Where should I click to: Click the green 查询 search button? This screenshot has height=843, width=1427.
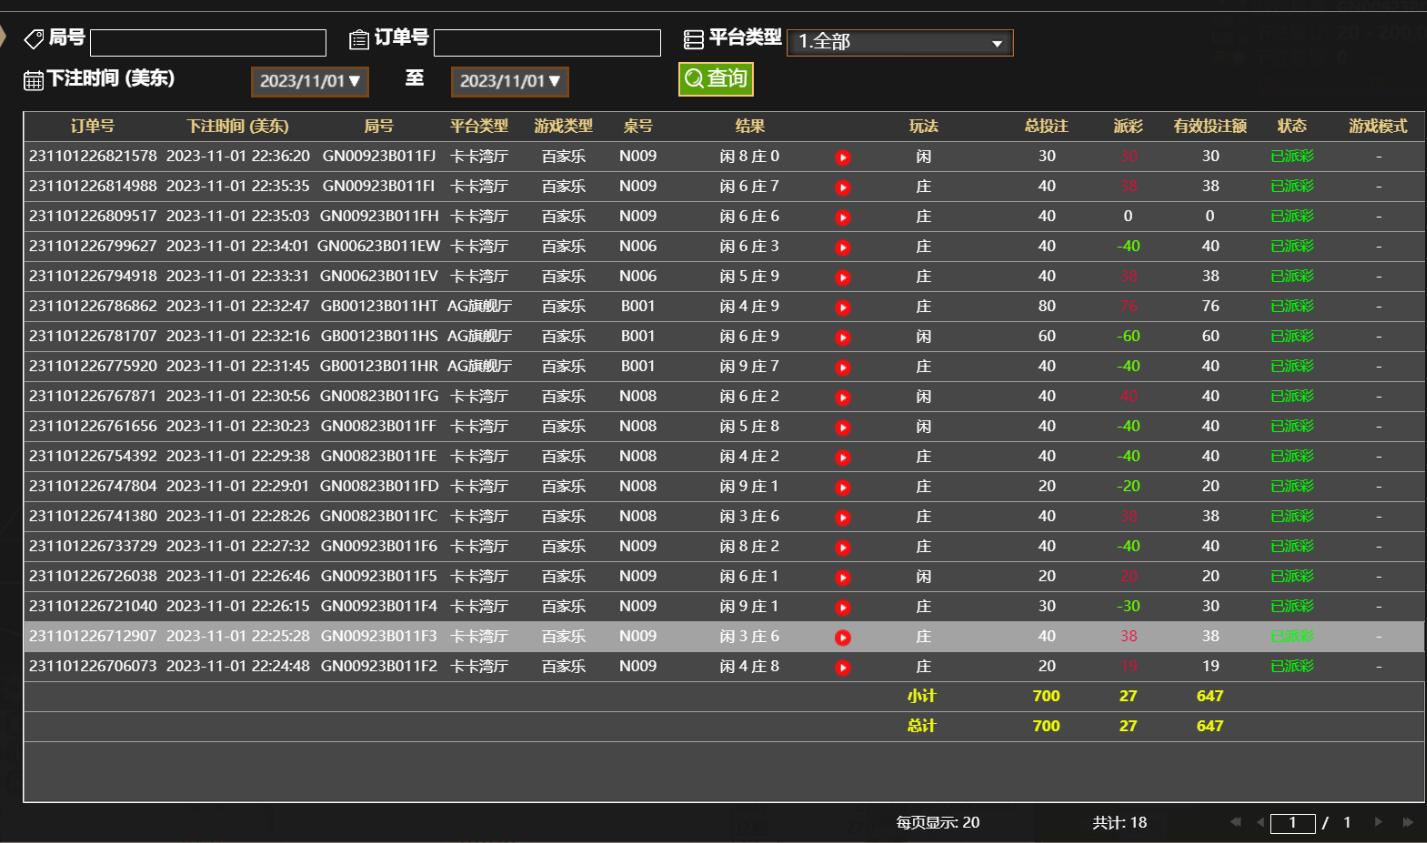715,79
